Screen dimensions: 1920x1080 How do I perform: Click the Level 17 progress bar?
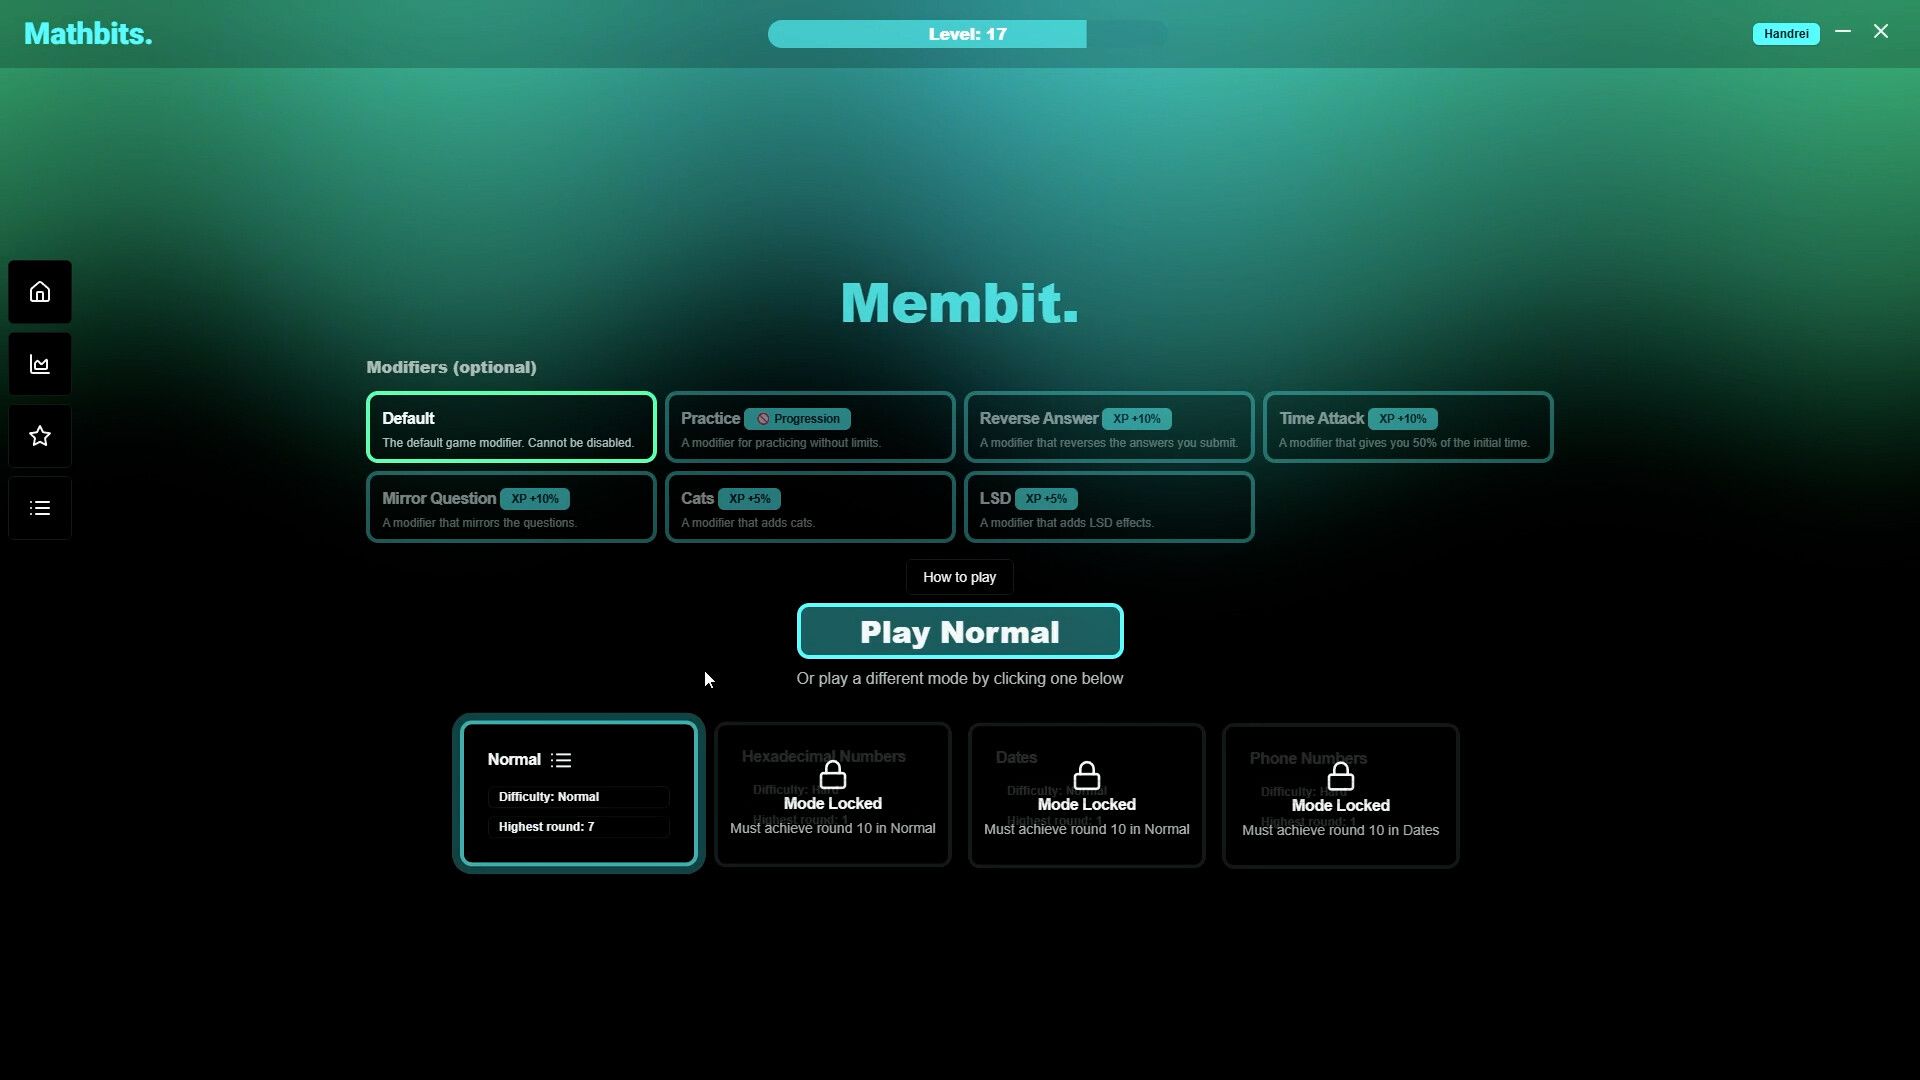[965, 33]
